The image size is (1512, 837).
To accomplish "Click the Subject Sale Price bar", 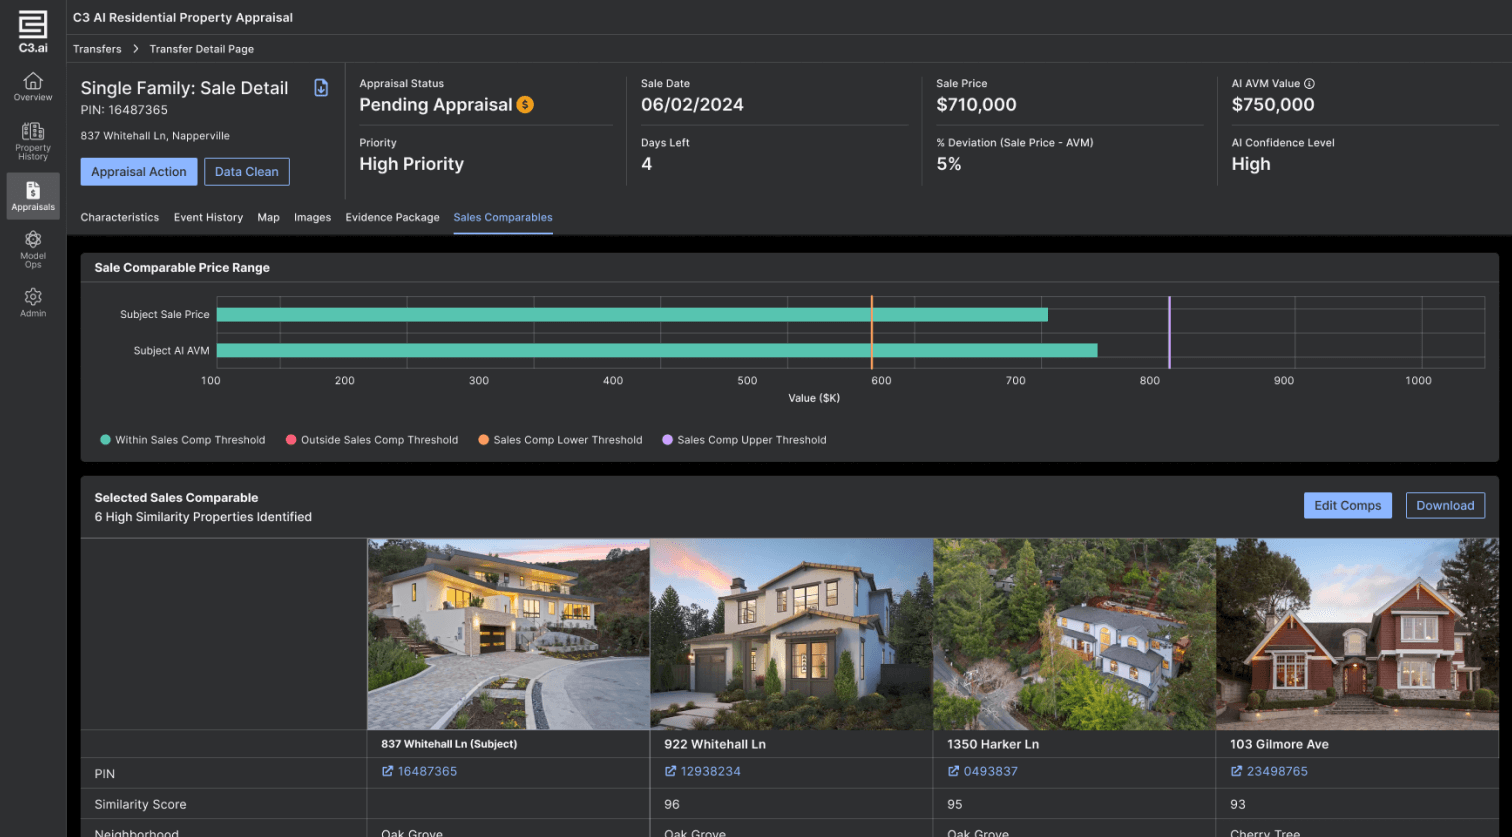I will (x=632, y=314).
